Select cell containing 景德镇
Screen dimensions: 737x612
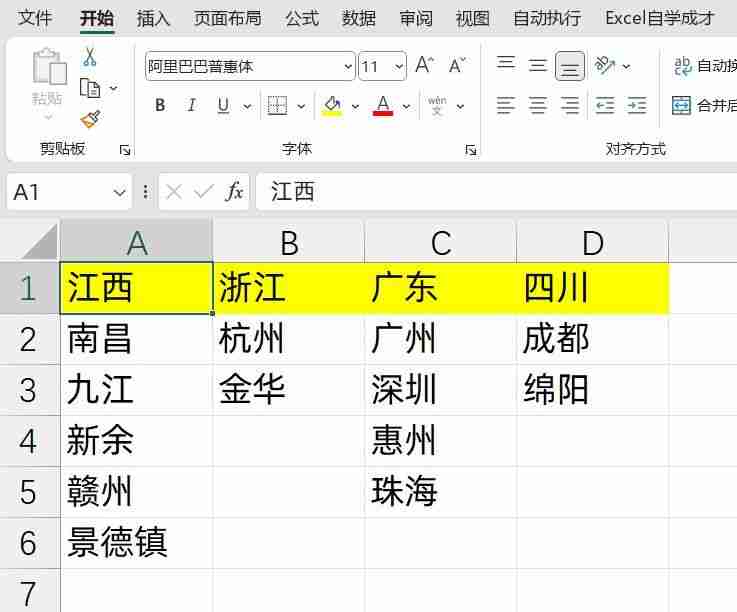[136, 543]
